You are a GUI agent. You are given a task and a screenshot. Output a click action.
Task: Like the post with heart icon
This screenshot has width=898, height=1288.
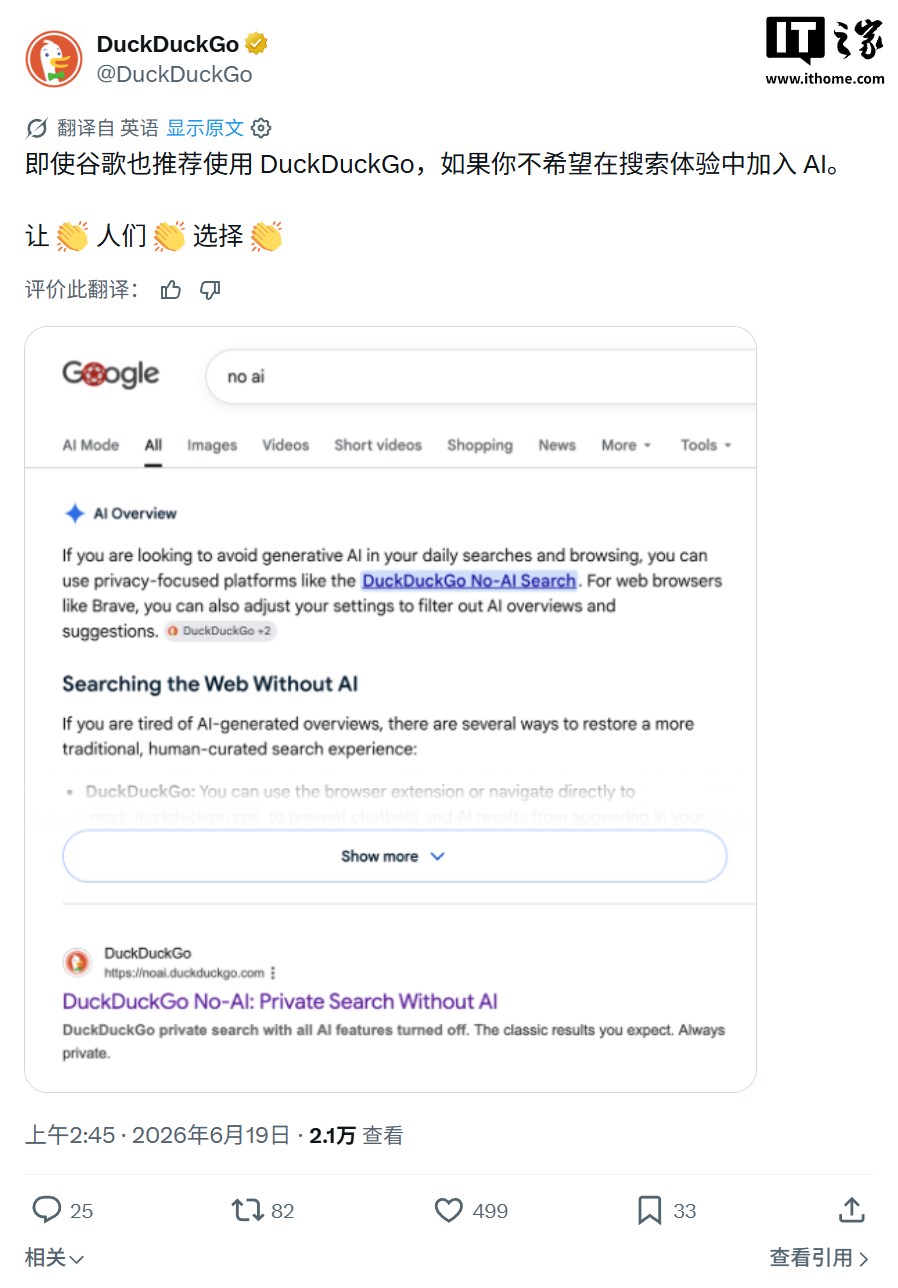click(449, 1210)
